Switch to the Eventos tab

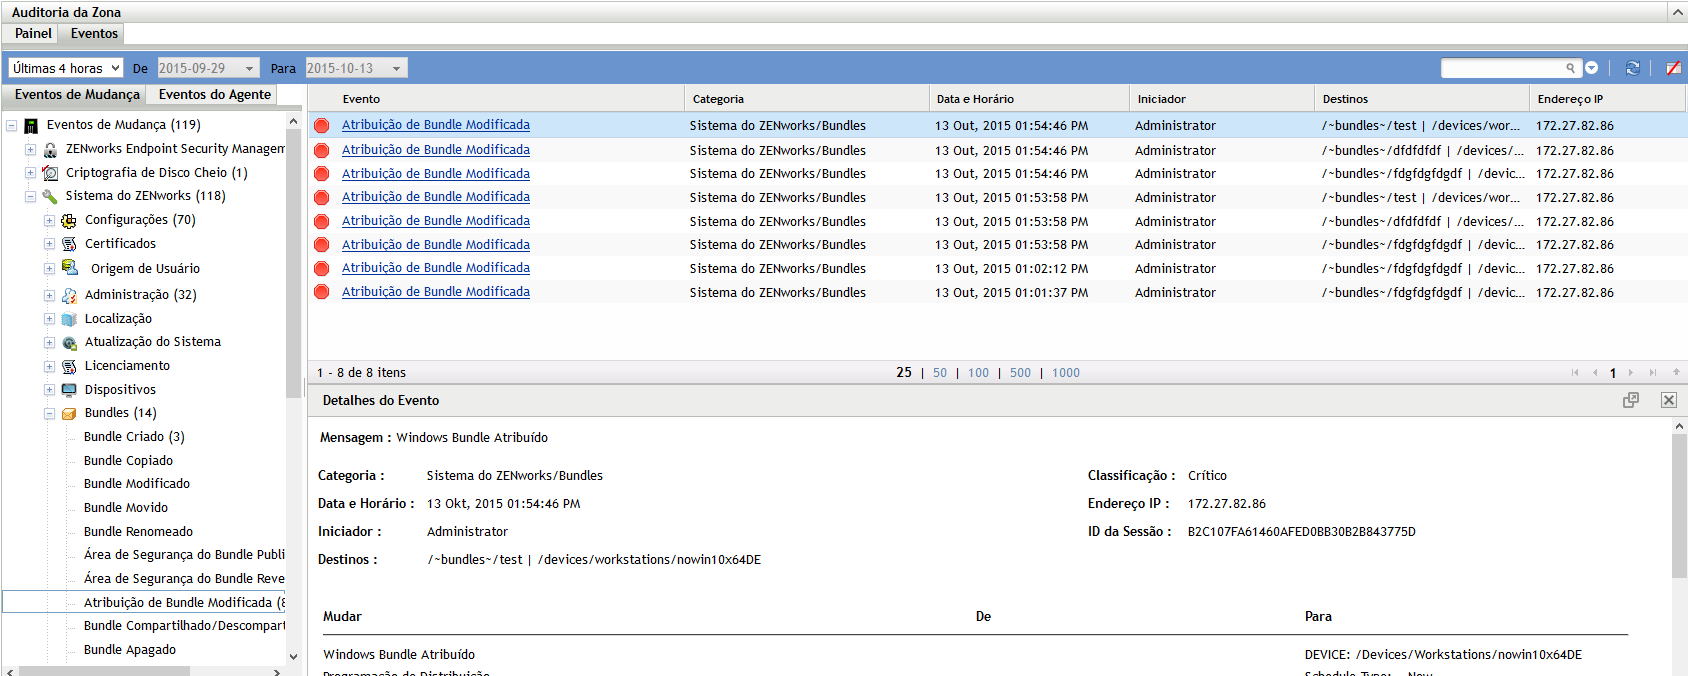94,33
